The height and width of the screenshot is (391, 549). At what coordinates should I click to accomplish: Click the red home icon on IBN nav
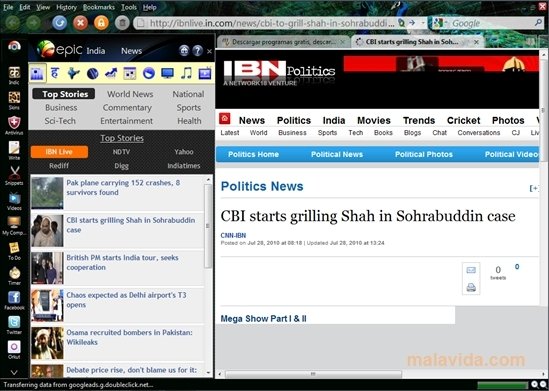pos(224,119)
